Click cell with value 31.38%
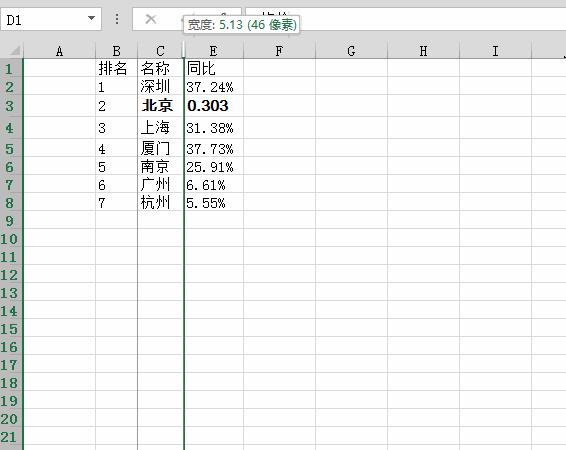Image resolution: width=566 pixels, height=450 pixels. (x=214, y=127)
